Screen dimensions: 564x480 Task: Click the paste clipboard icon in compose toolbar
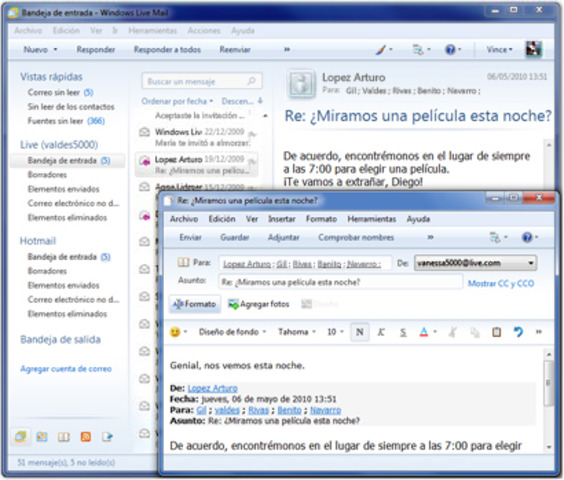click(x=496, y=332)
